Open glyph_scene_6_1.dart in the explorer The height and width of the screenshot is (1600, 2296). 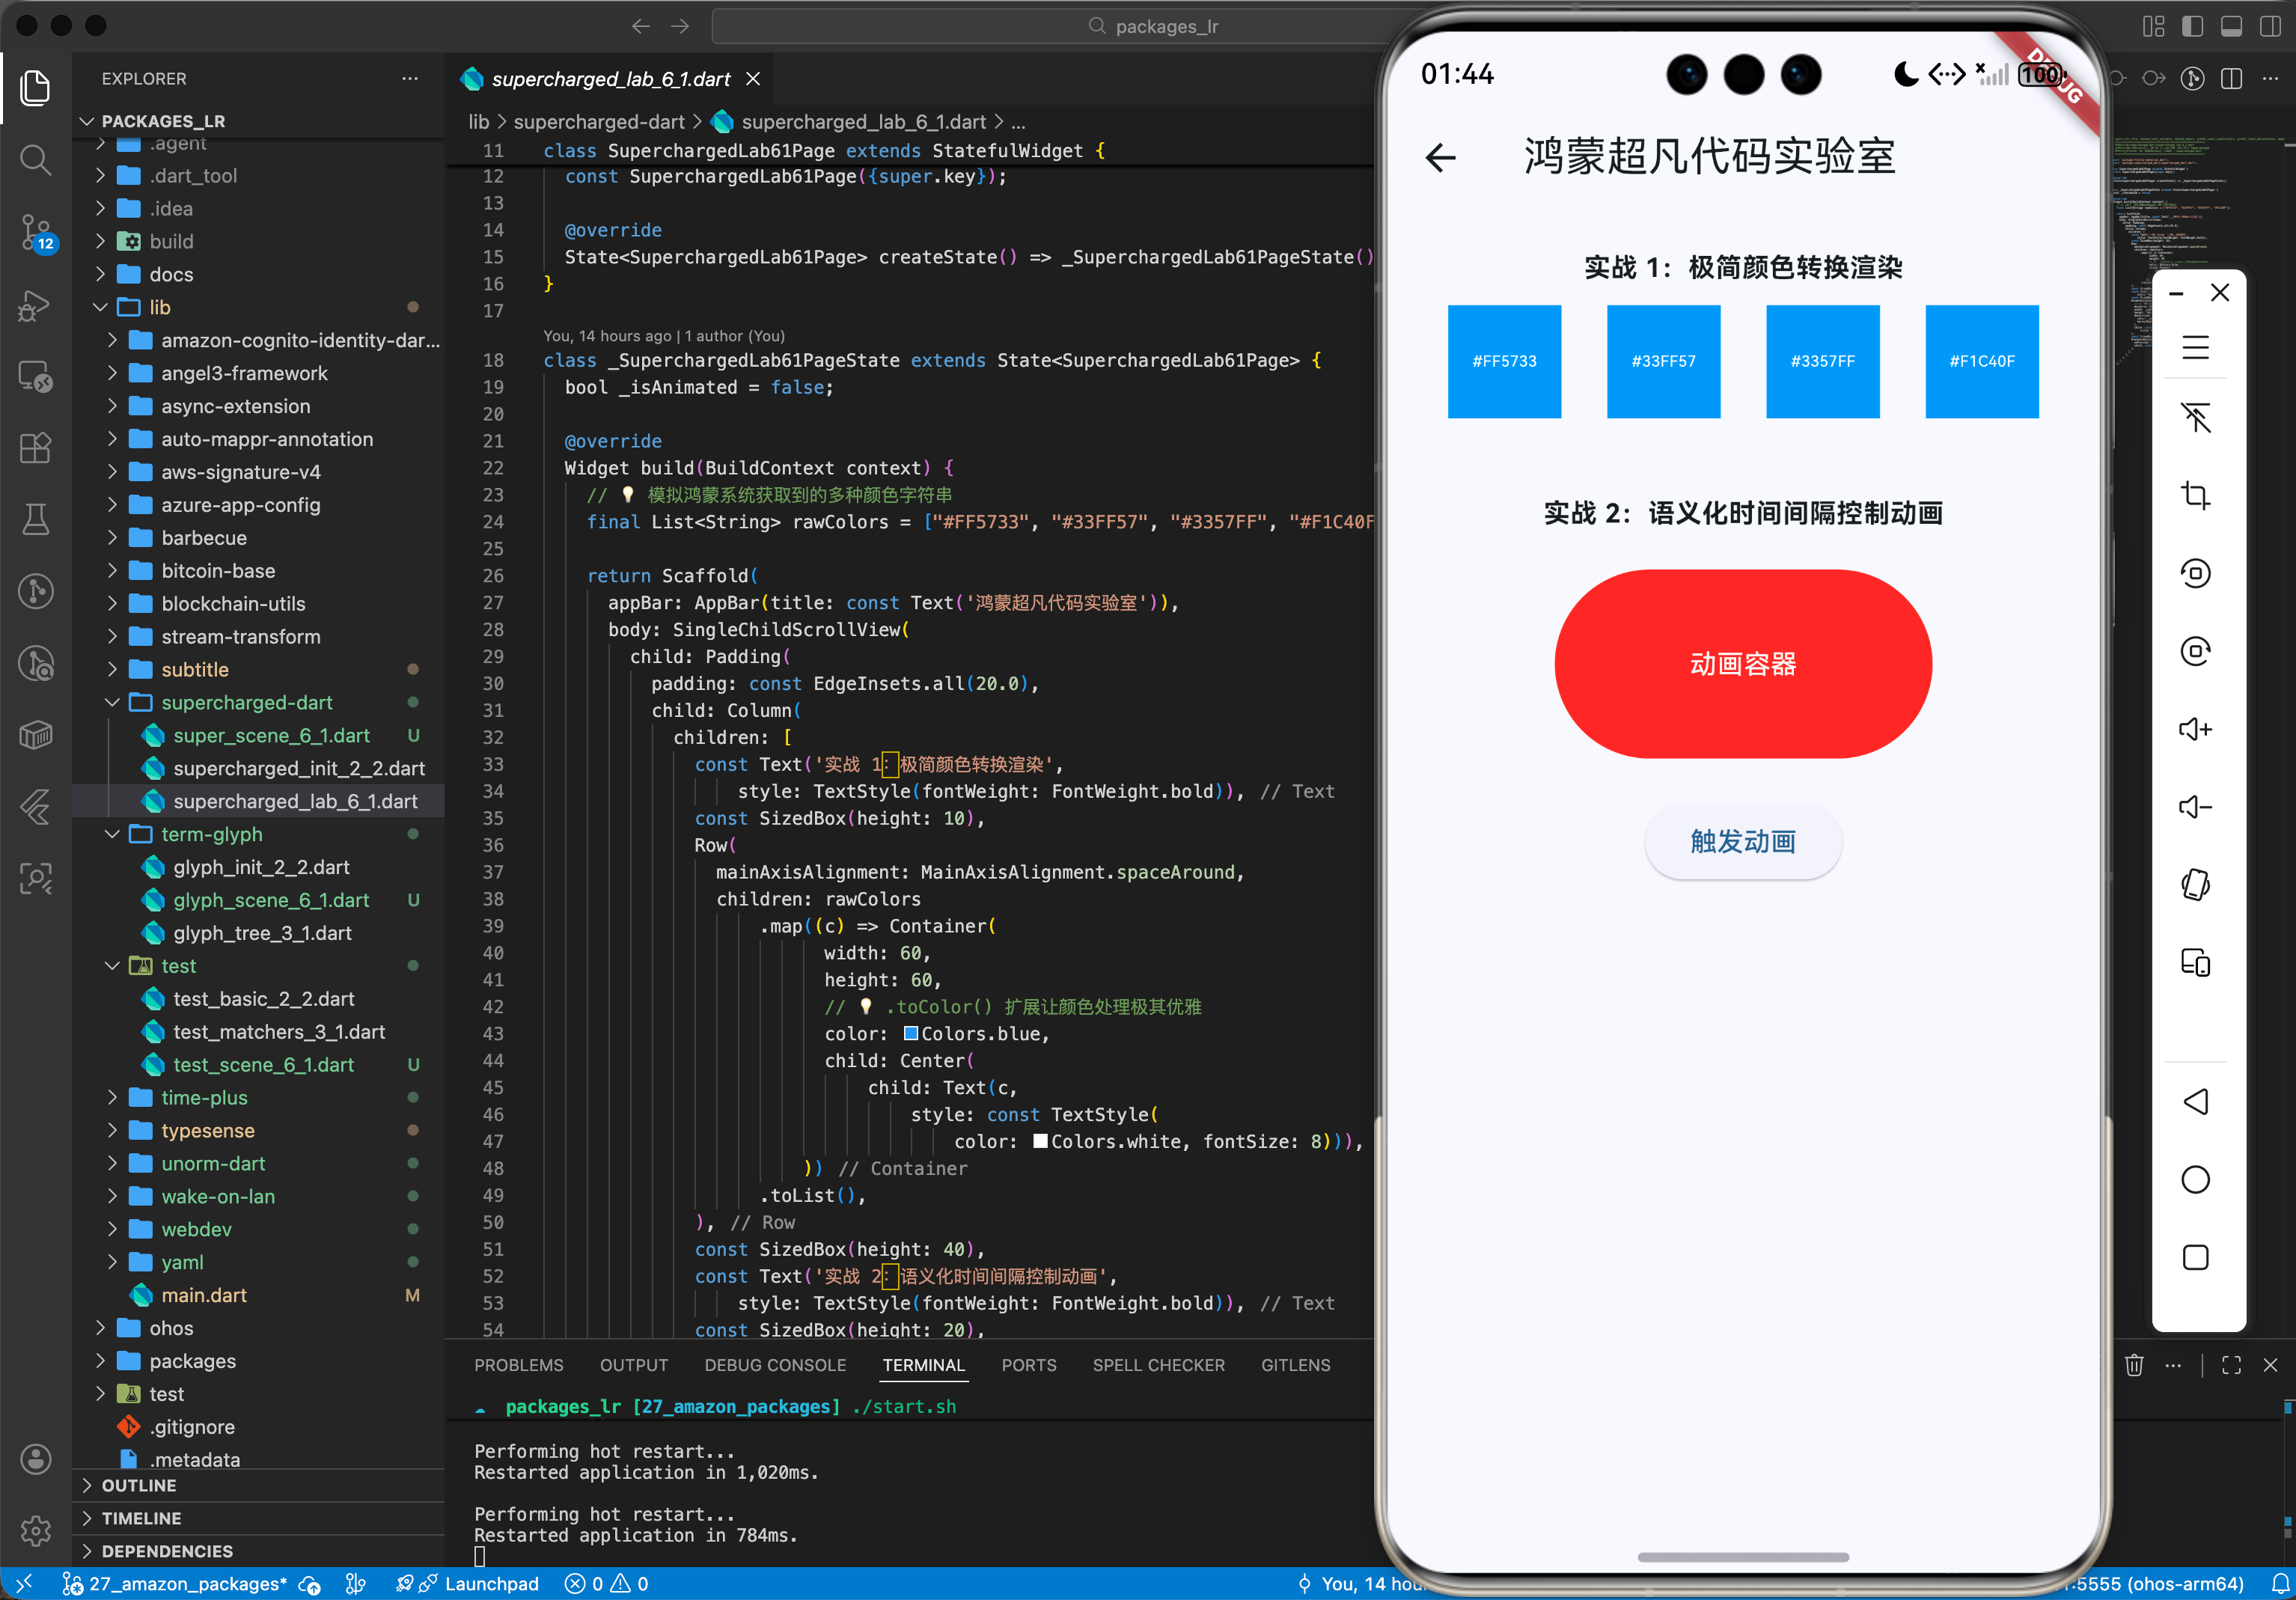(271, 900)
